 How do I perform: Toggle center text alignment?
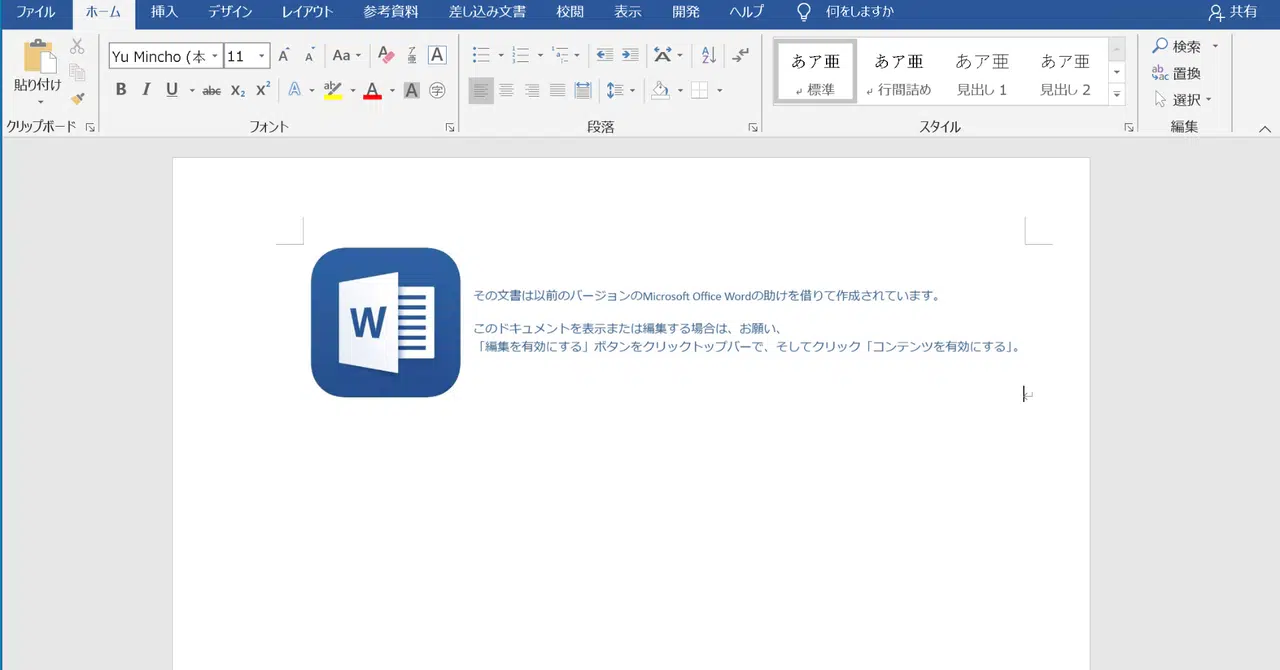[506, 90]
